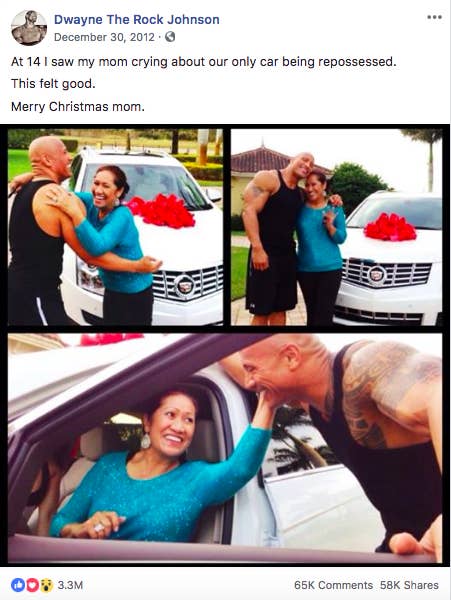
Task: Click the 'Merry Christmas mom.' text line
Action: 78,106
